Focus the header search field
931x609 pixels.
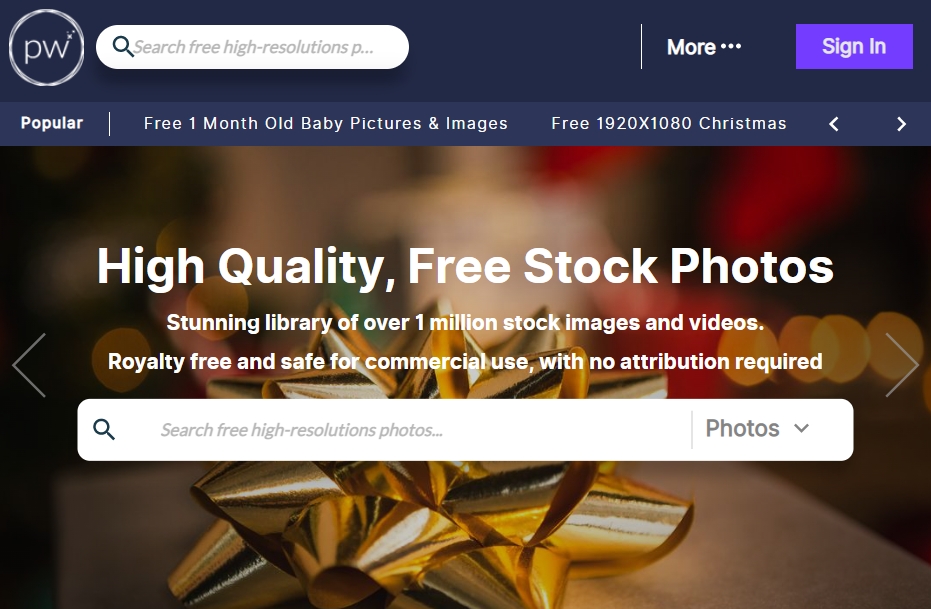(252, 47)
